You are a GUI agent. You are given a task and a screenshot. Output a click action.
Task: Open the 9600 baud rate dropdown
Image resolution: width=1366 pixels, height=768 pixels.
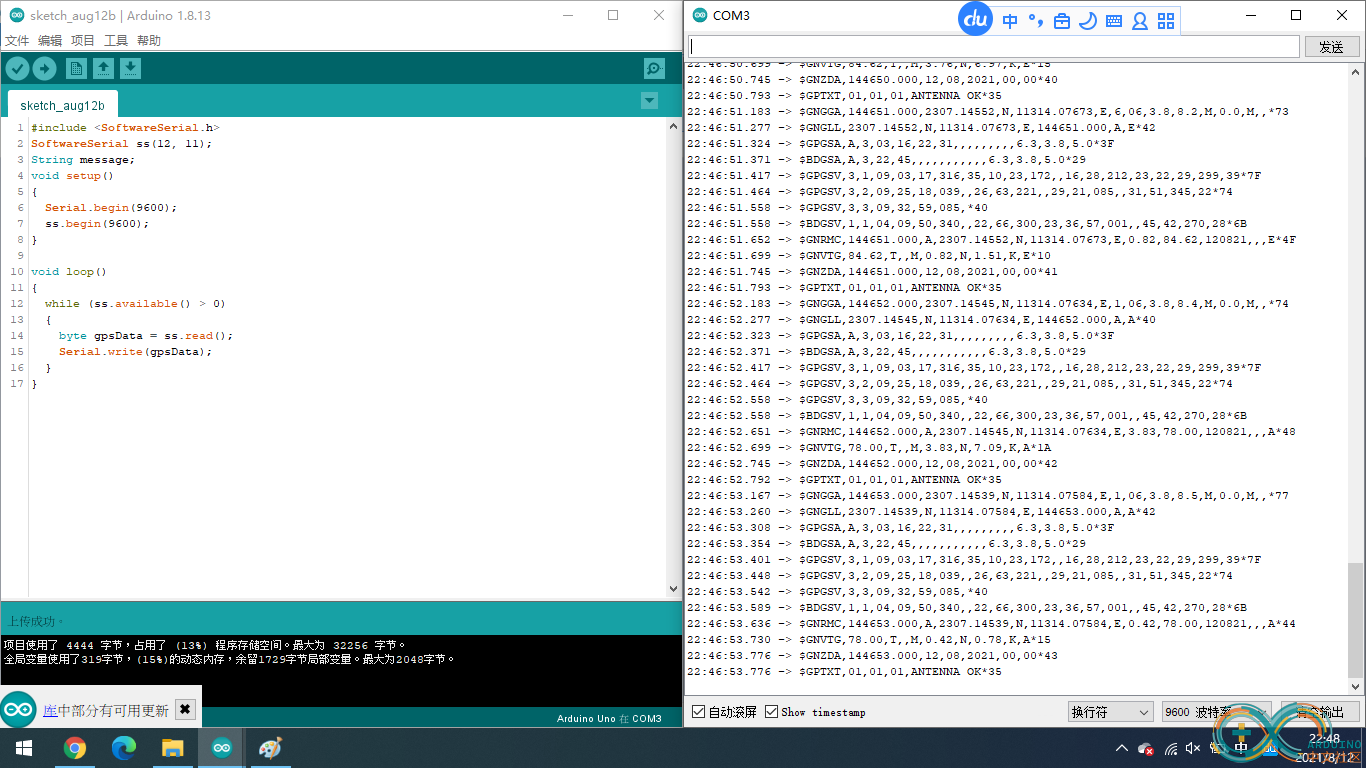tap(1216, 712)
